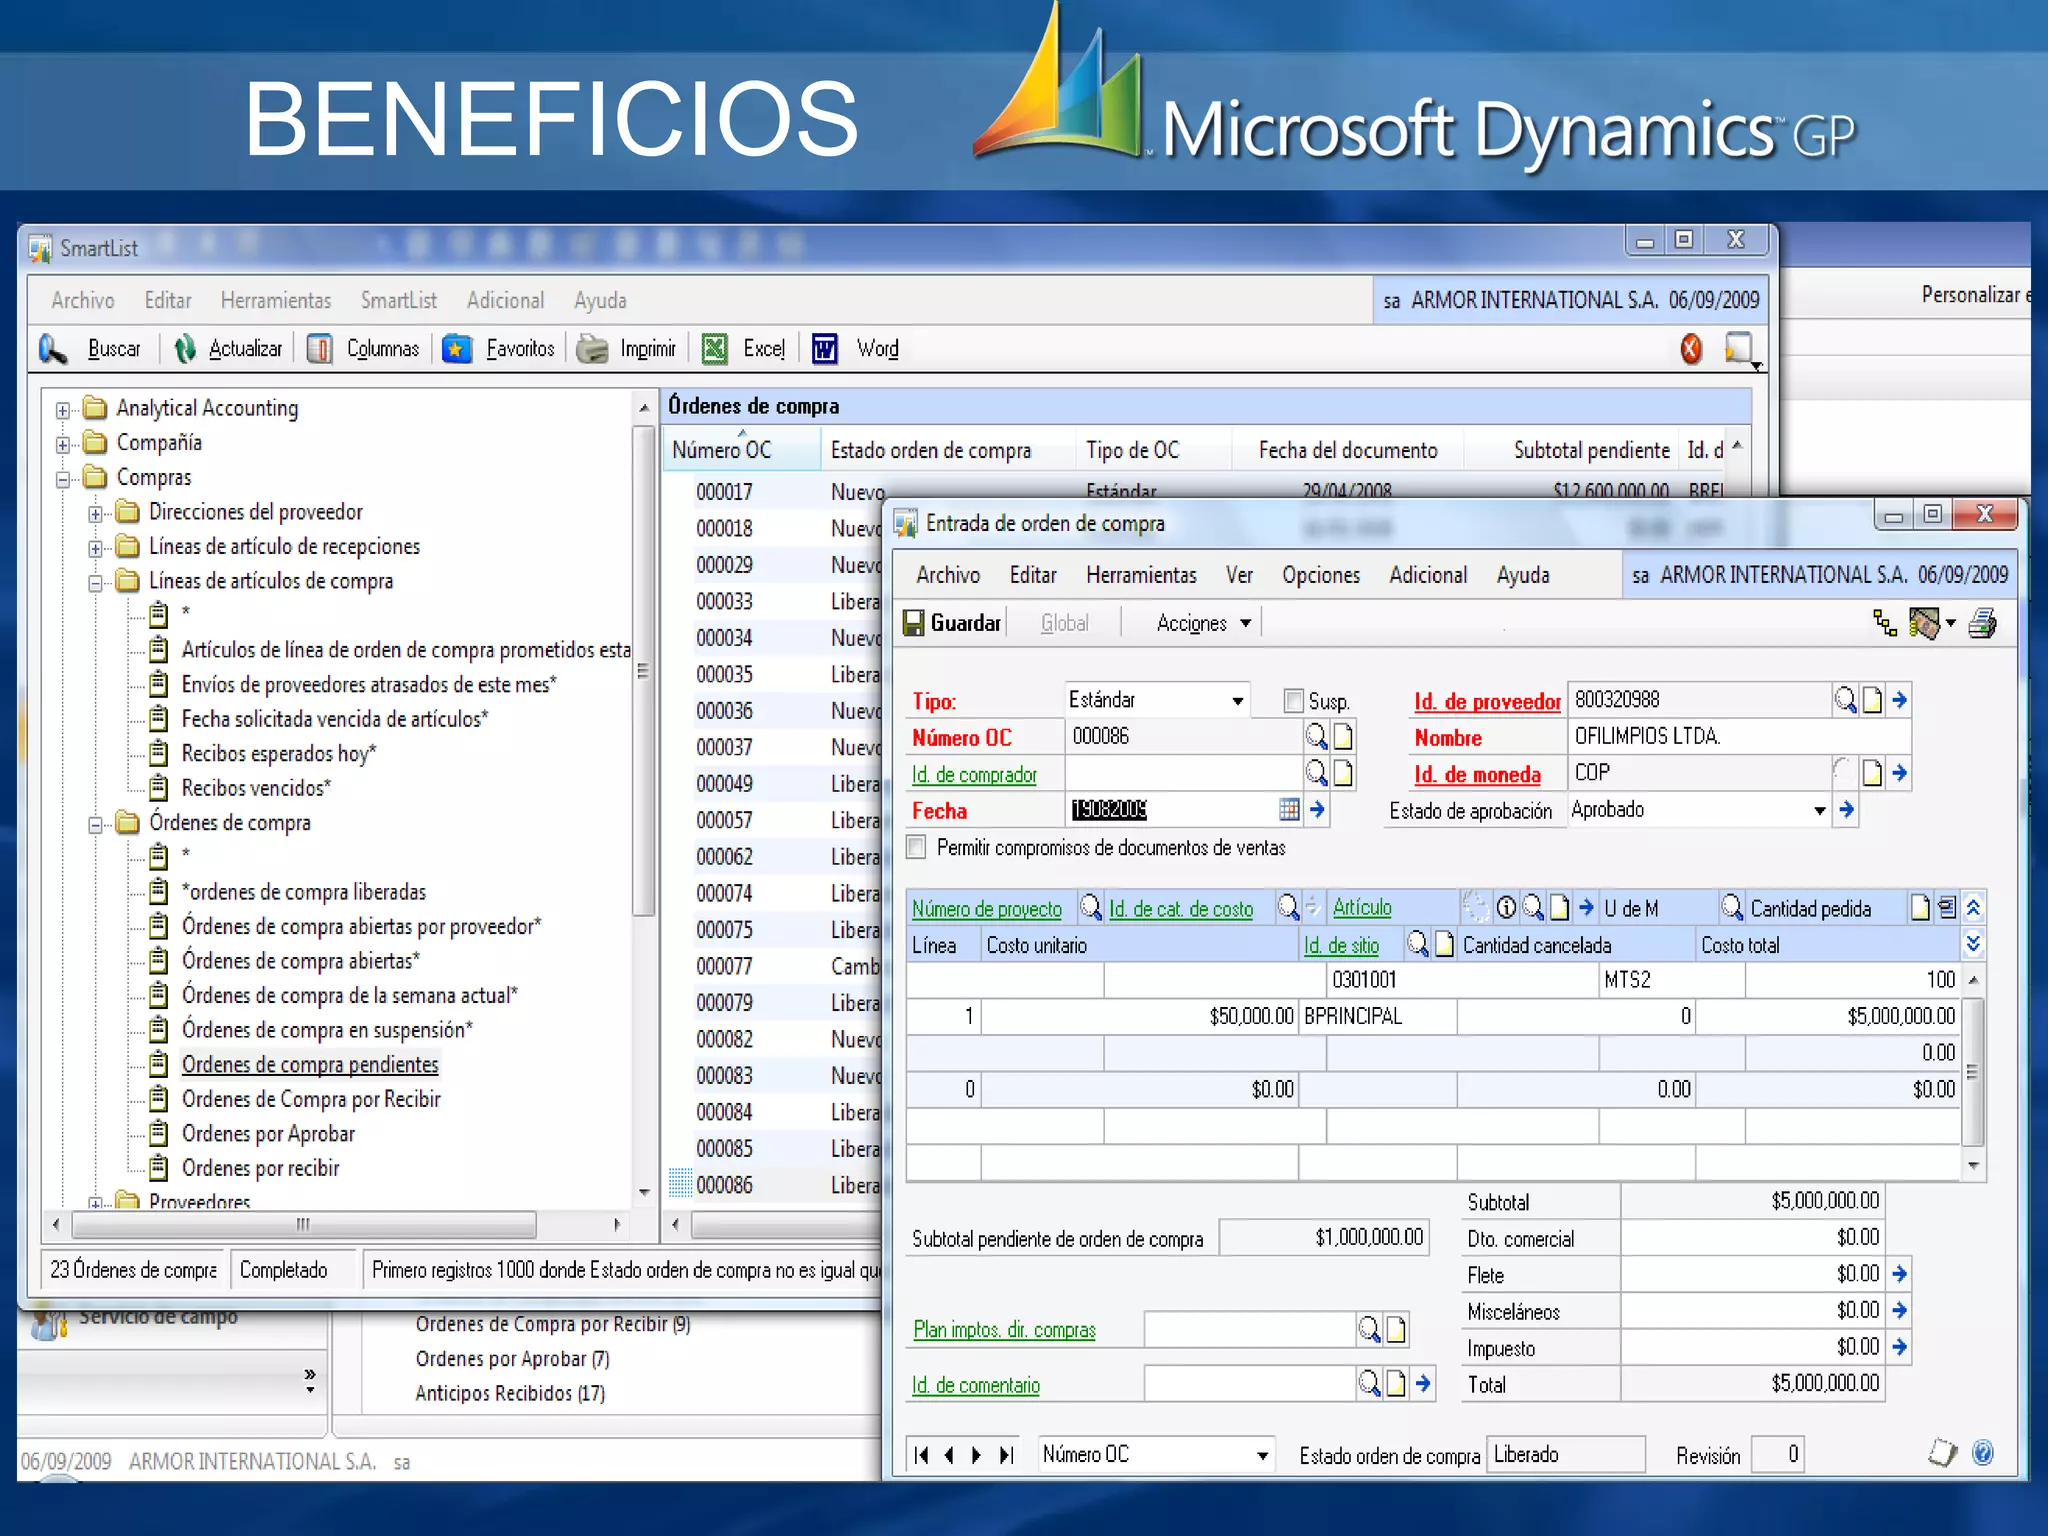Open the Tipo Estándar dropdown
2048x1536 pixels.
click(x=1238, y=701)
